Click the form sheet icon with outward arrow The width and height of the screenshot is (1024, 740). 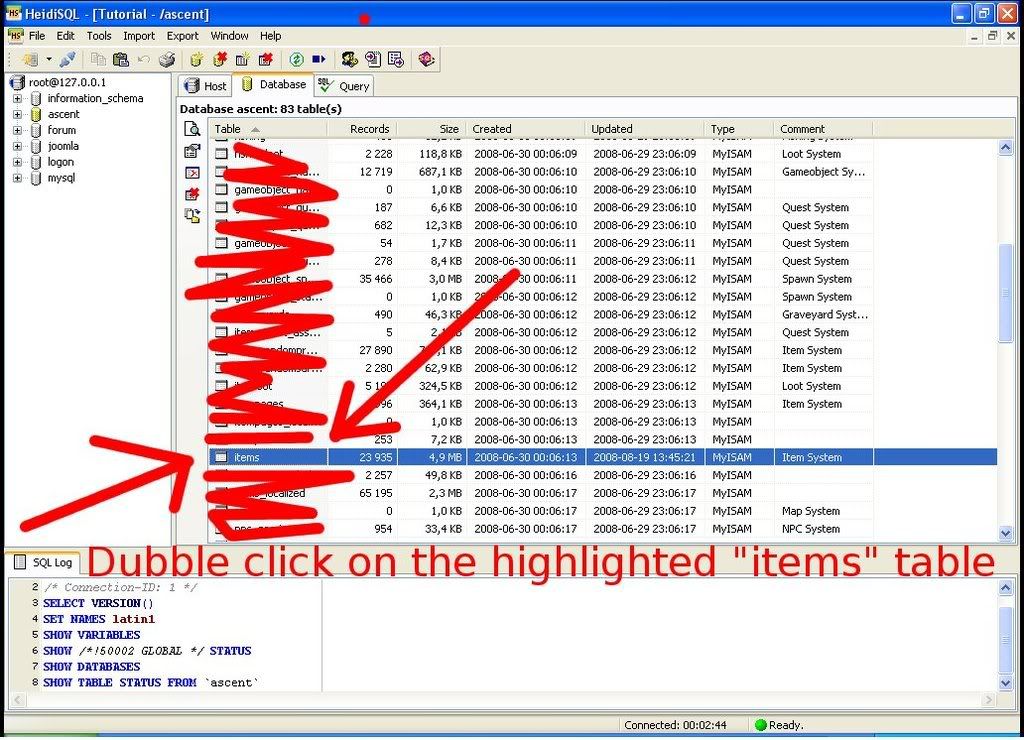click(x=396, y=60)
